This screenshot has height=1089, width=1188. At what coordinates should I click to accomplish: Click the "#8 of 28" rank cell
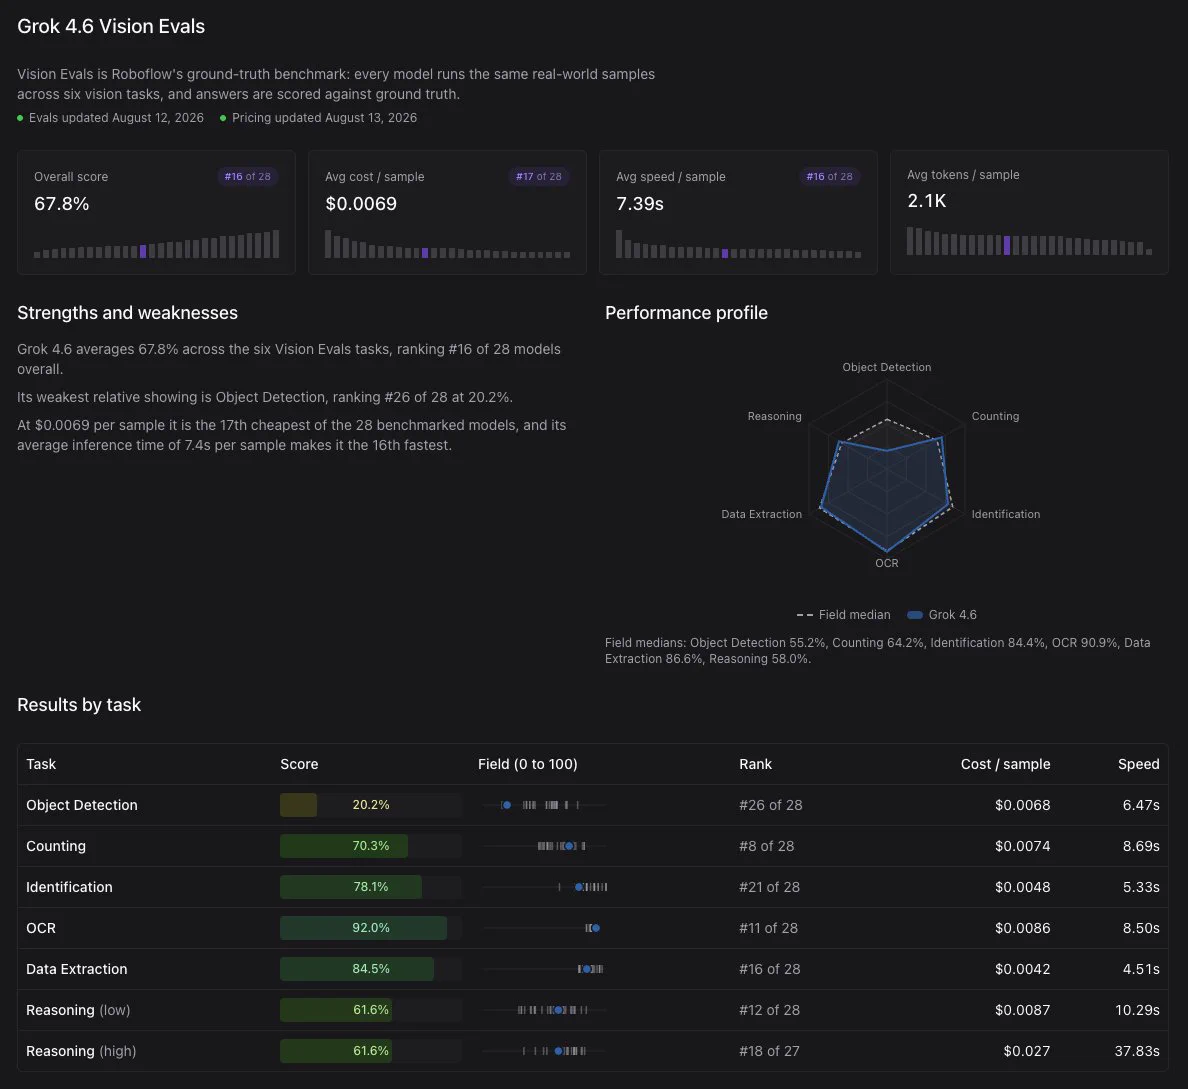click(767, 846)
